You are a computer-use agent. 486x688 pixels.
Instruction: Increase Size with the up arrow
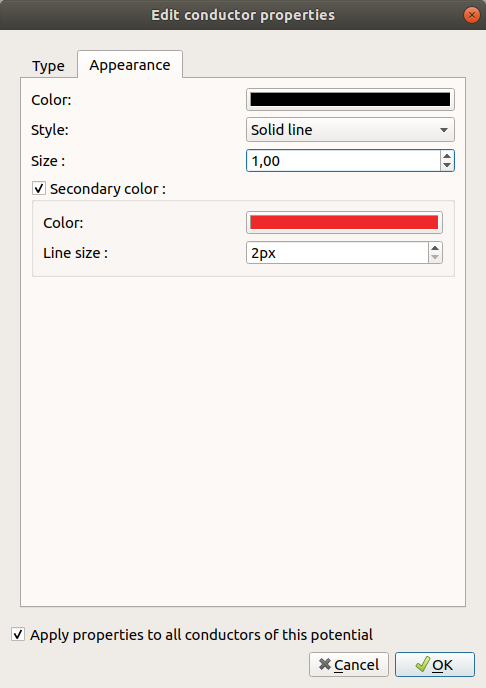[x=447, y=156]
